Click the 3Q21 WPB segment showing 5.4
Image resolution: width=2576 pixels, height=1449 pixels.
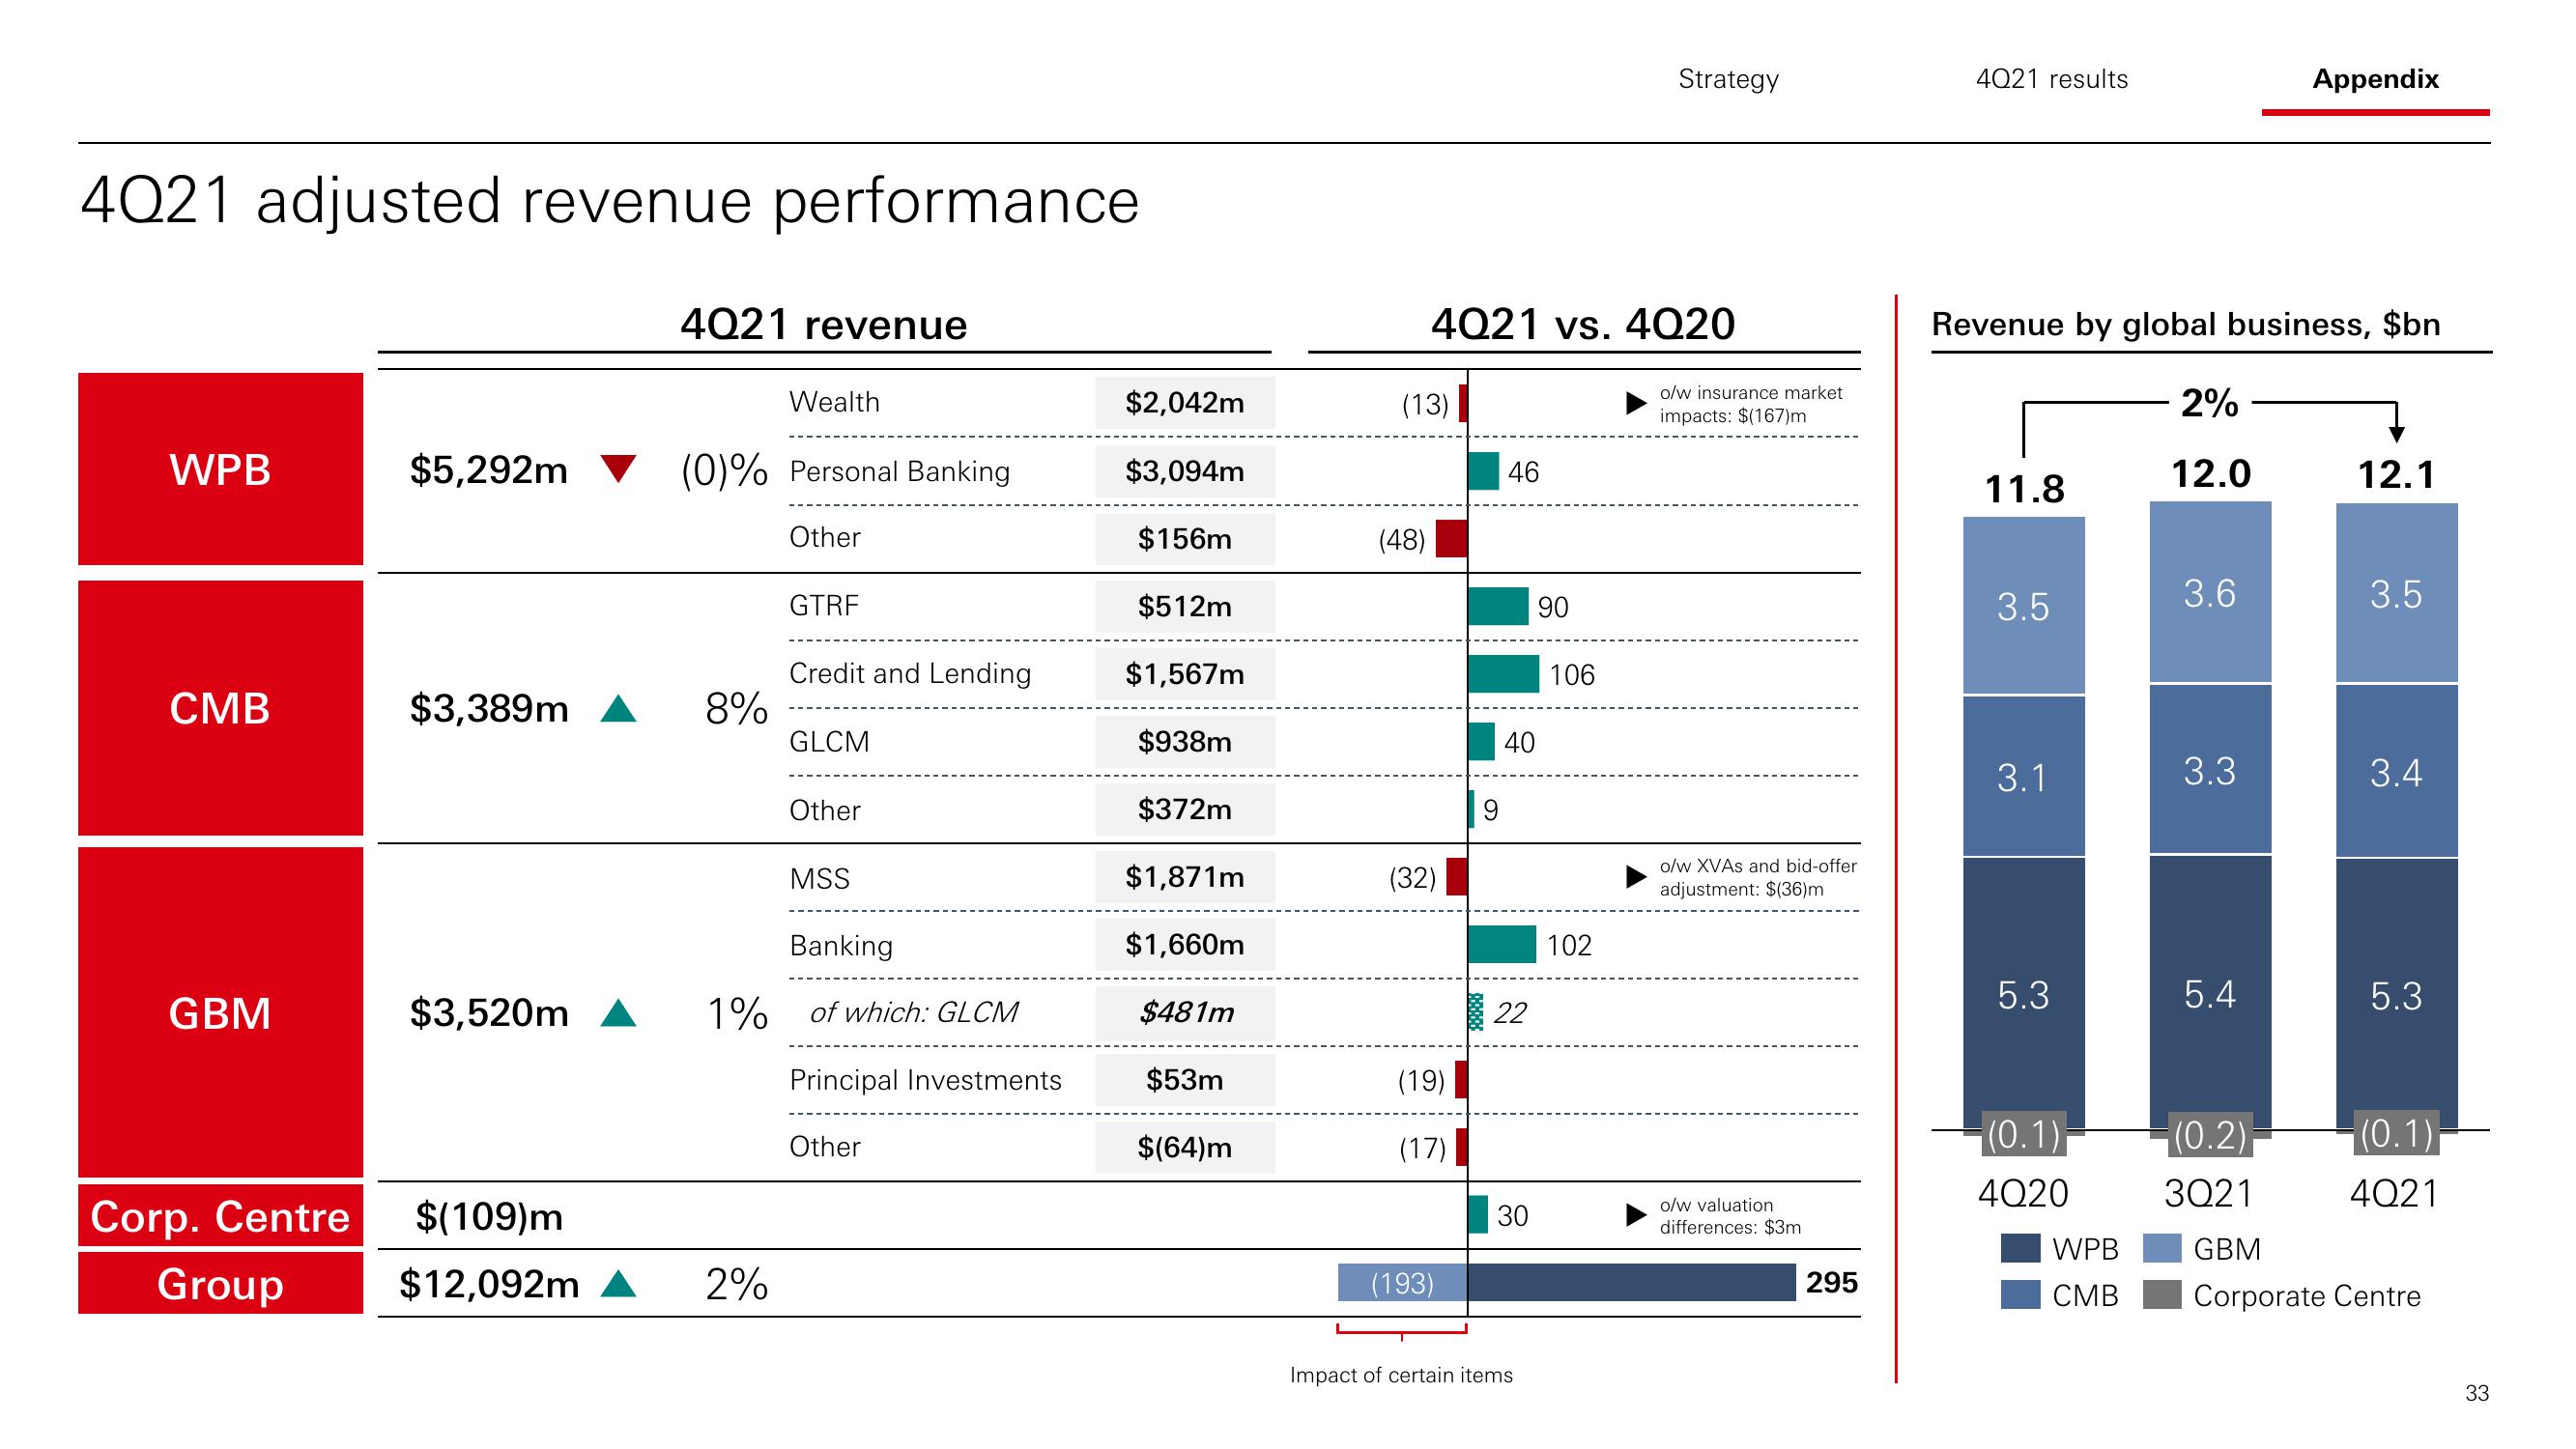(x=2210, y=992)
